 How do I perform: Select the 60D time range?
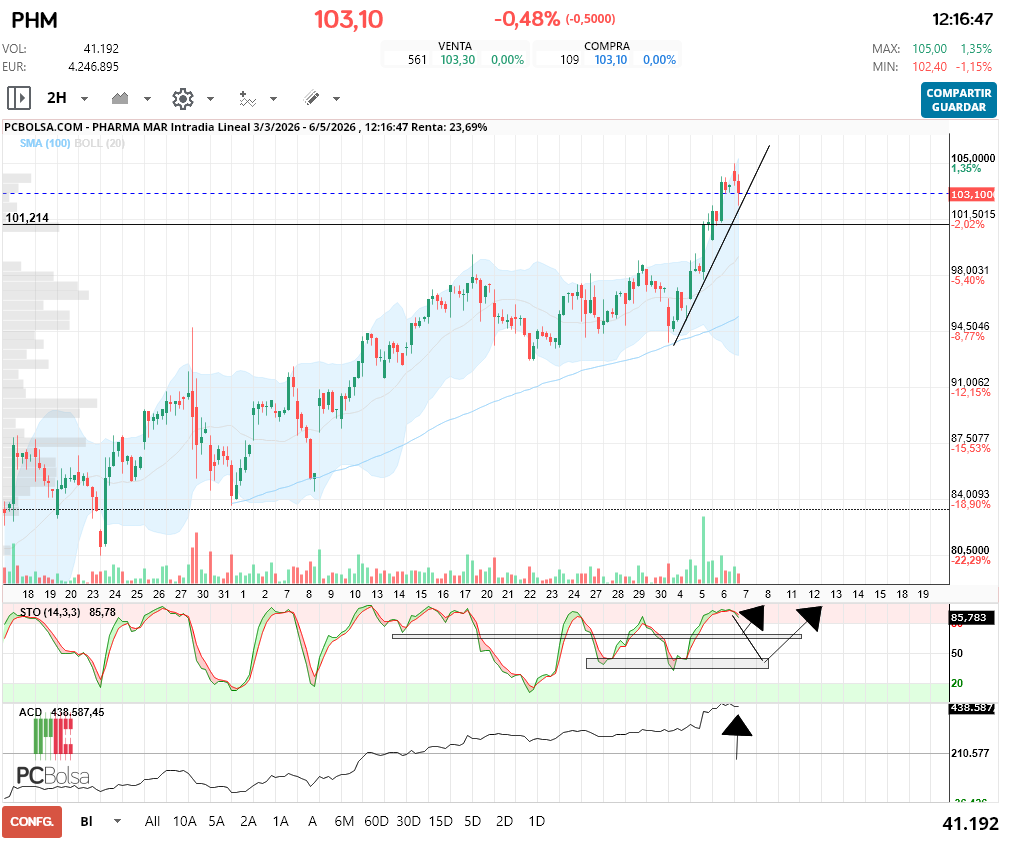click(x=376, y=821)
